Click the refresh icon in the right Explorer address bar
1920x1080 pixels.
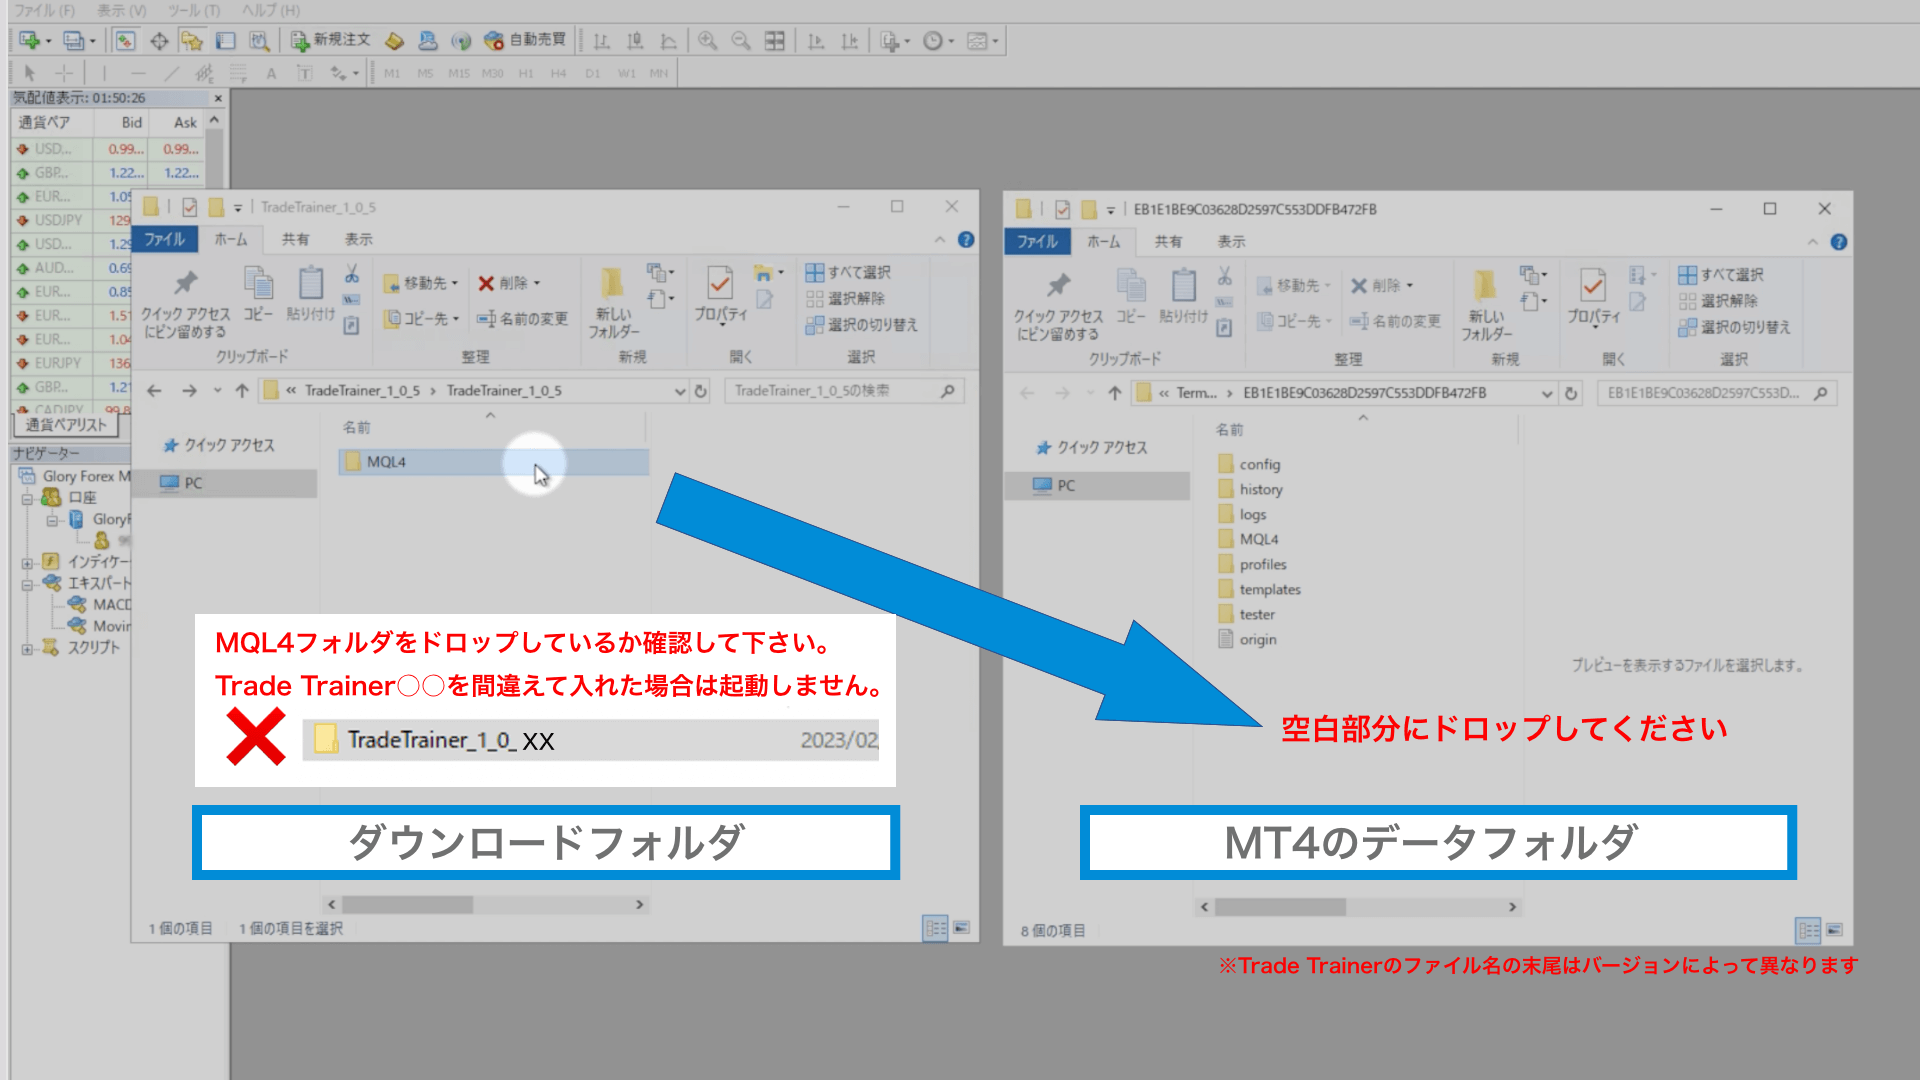1571,393
